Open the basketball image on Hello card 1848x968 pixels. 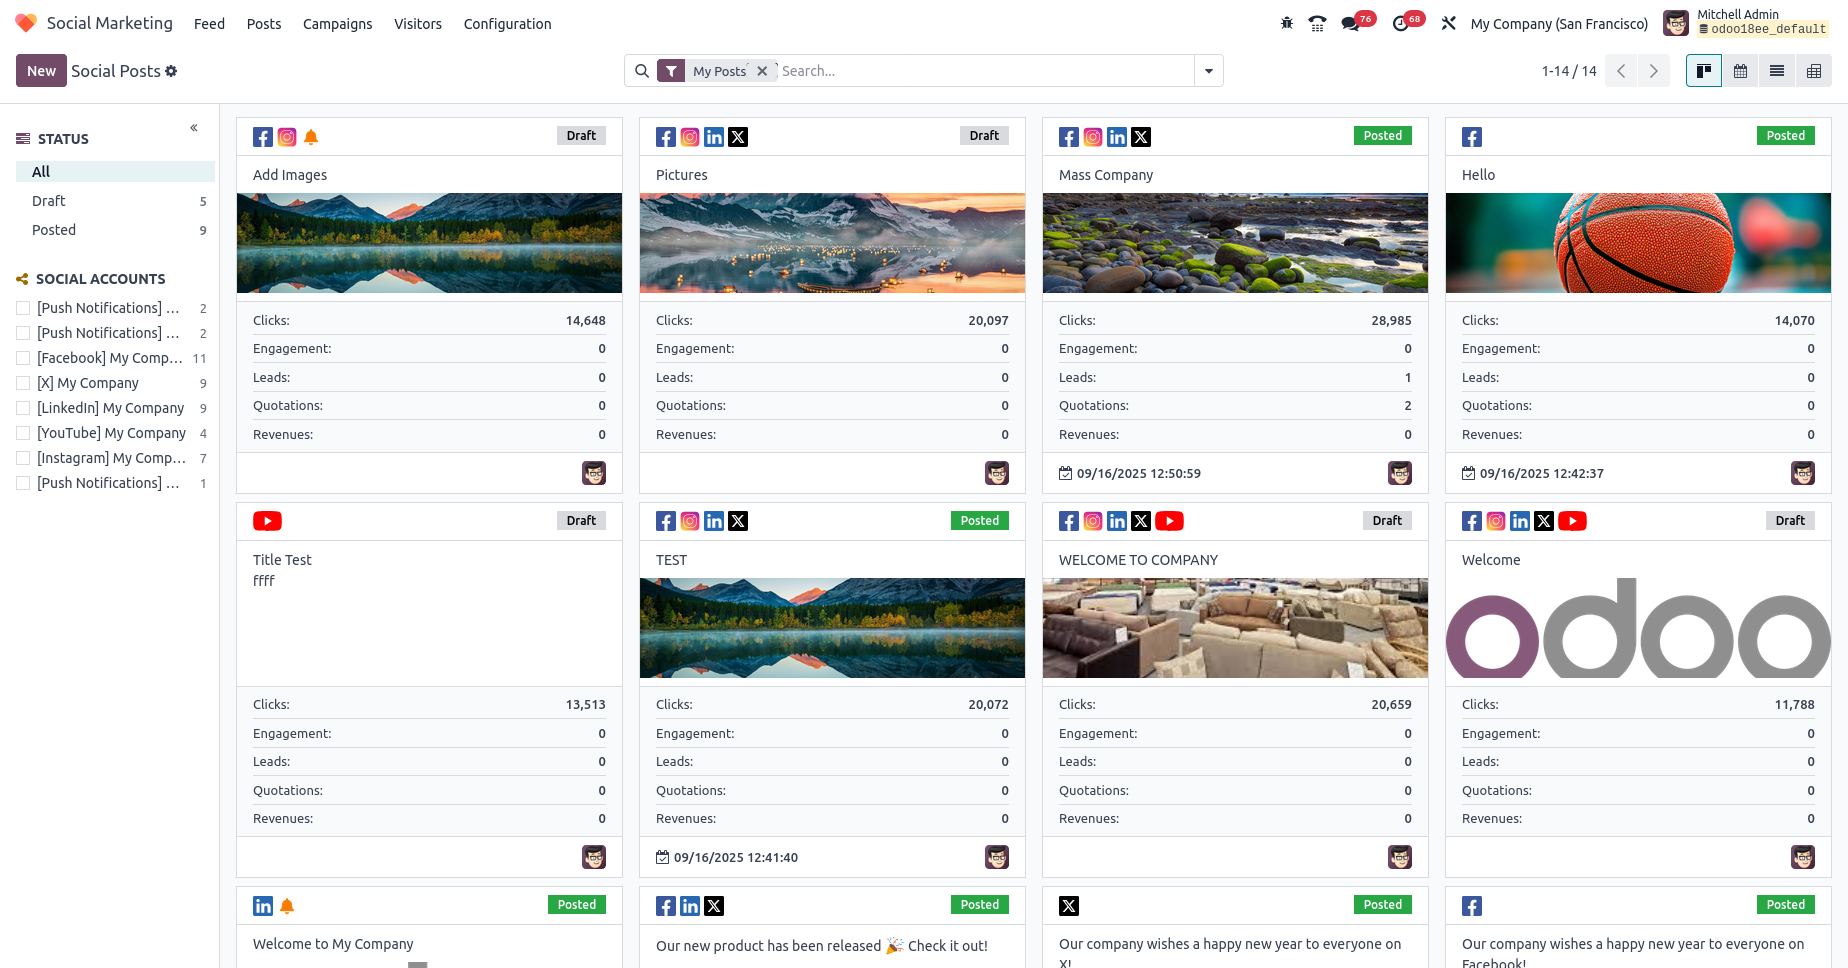click(x=1638, y=243)
